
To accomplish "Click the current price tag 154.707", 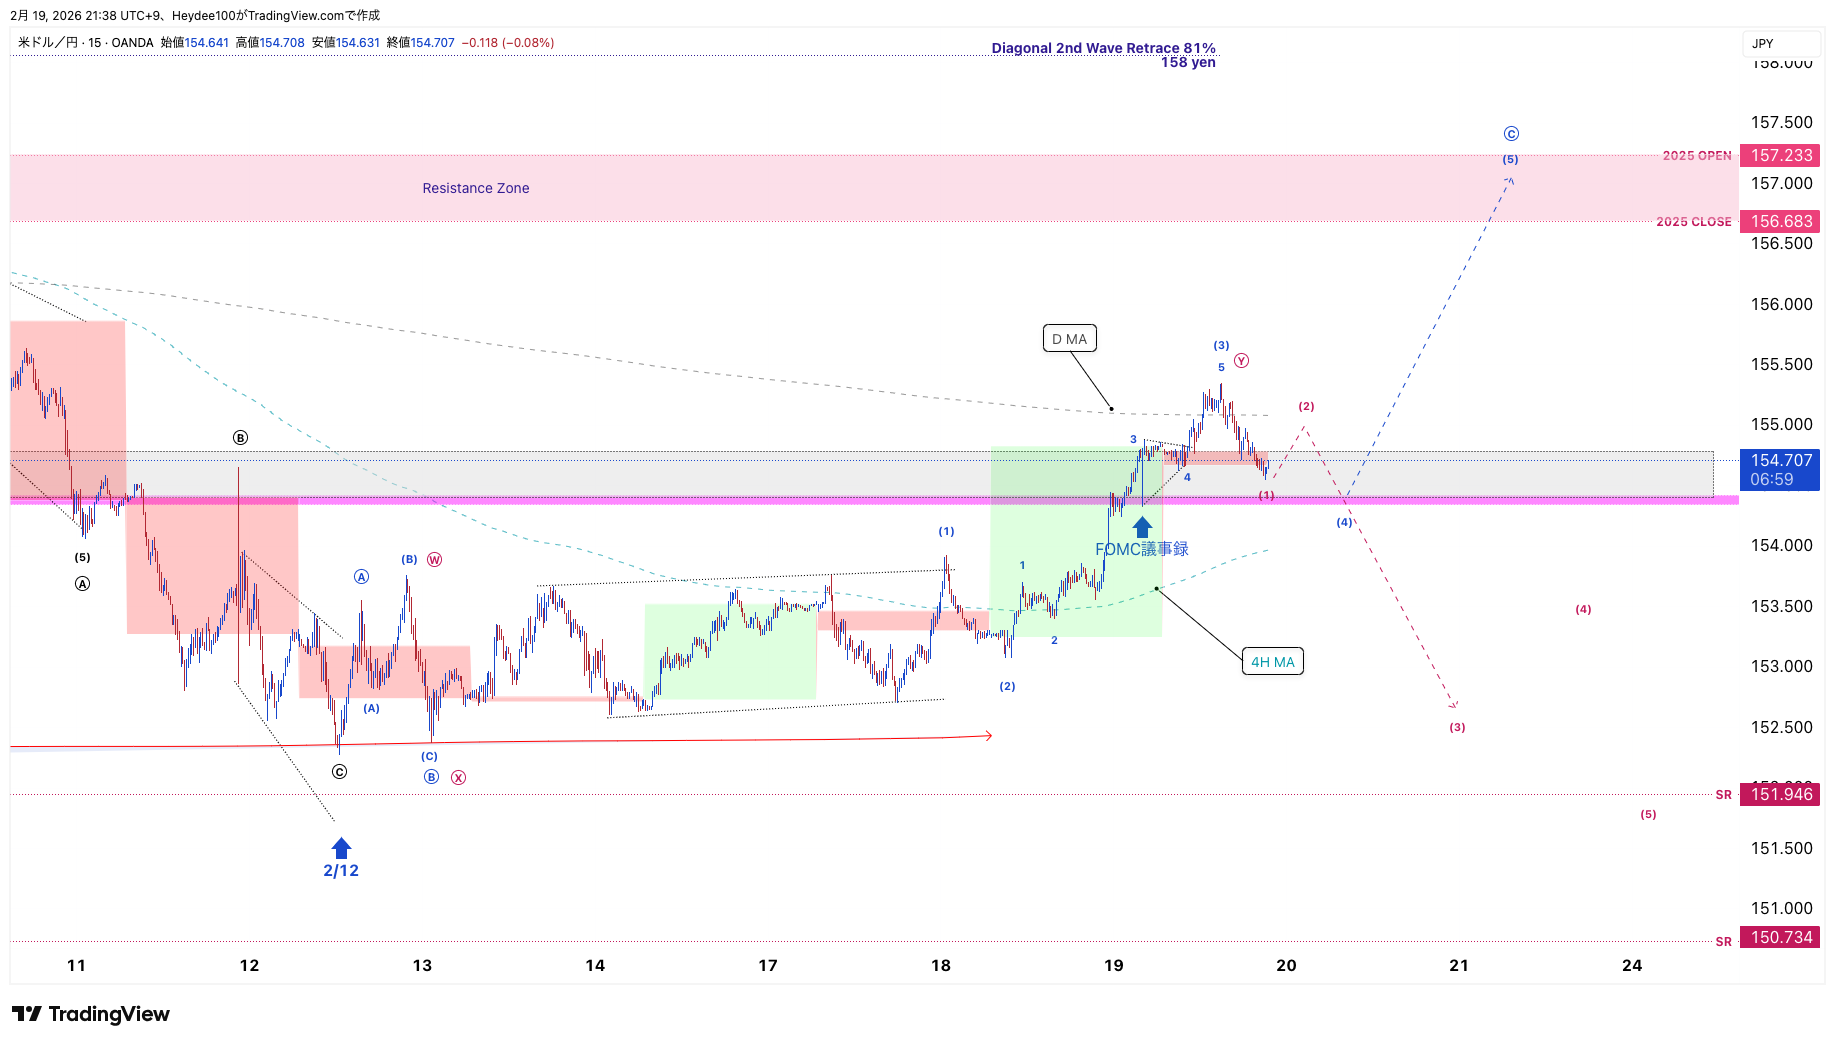I will [x=1780, y=470].
